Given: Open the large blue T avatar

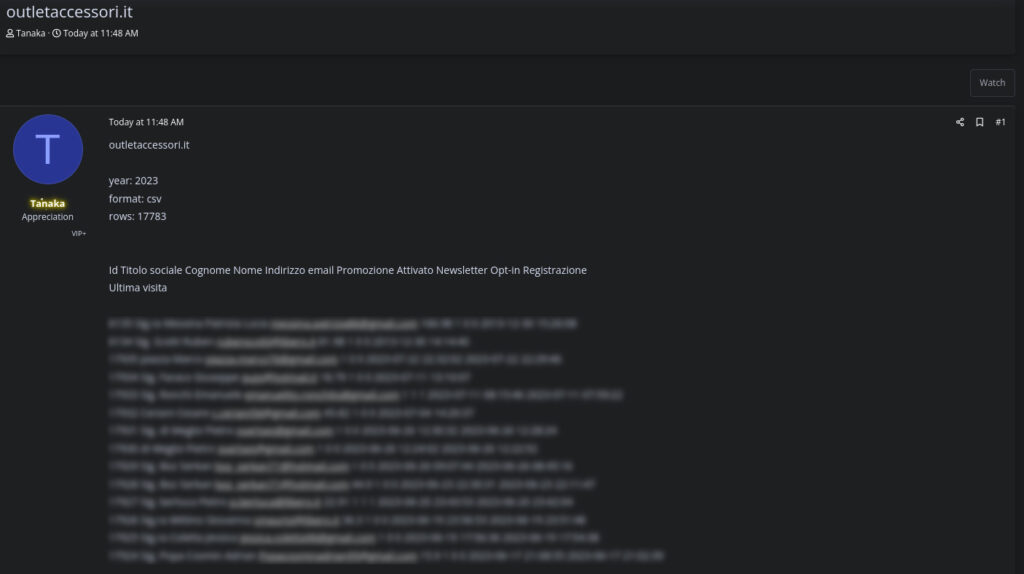Looking at the screenshot, I should coord(48,149).
